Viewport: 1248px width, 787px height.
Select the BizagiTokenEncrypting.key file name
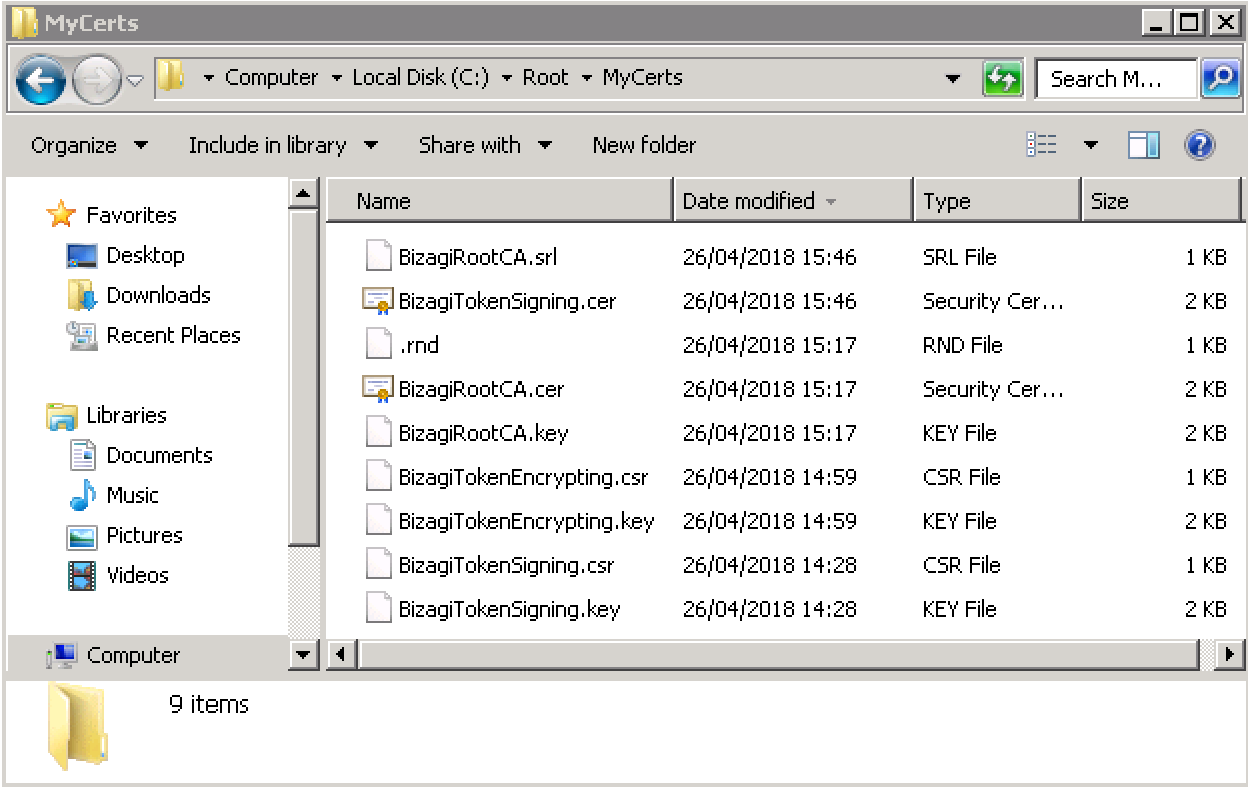[526, 521]
